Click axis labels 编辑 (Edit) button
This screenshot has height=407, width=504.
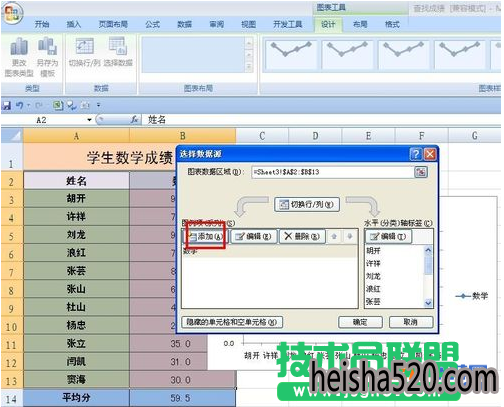[389, 236]
